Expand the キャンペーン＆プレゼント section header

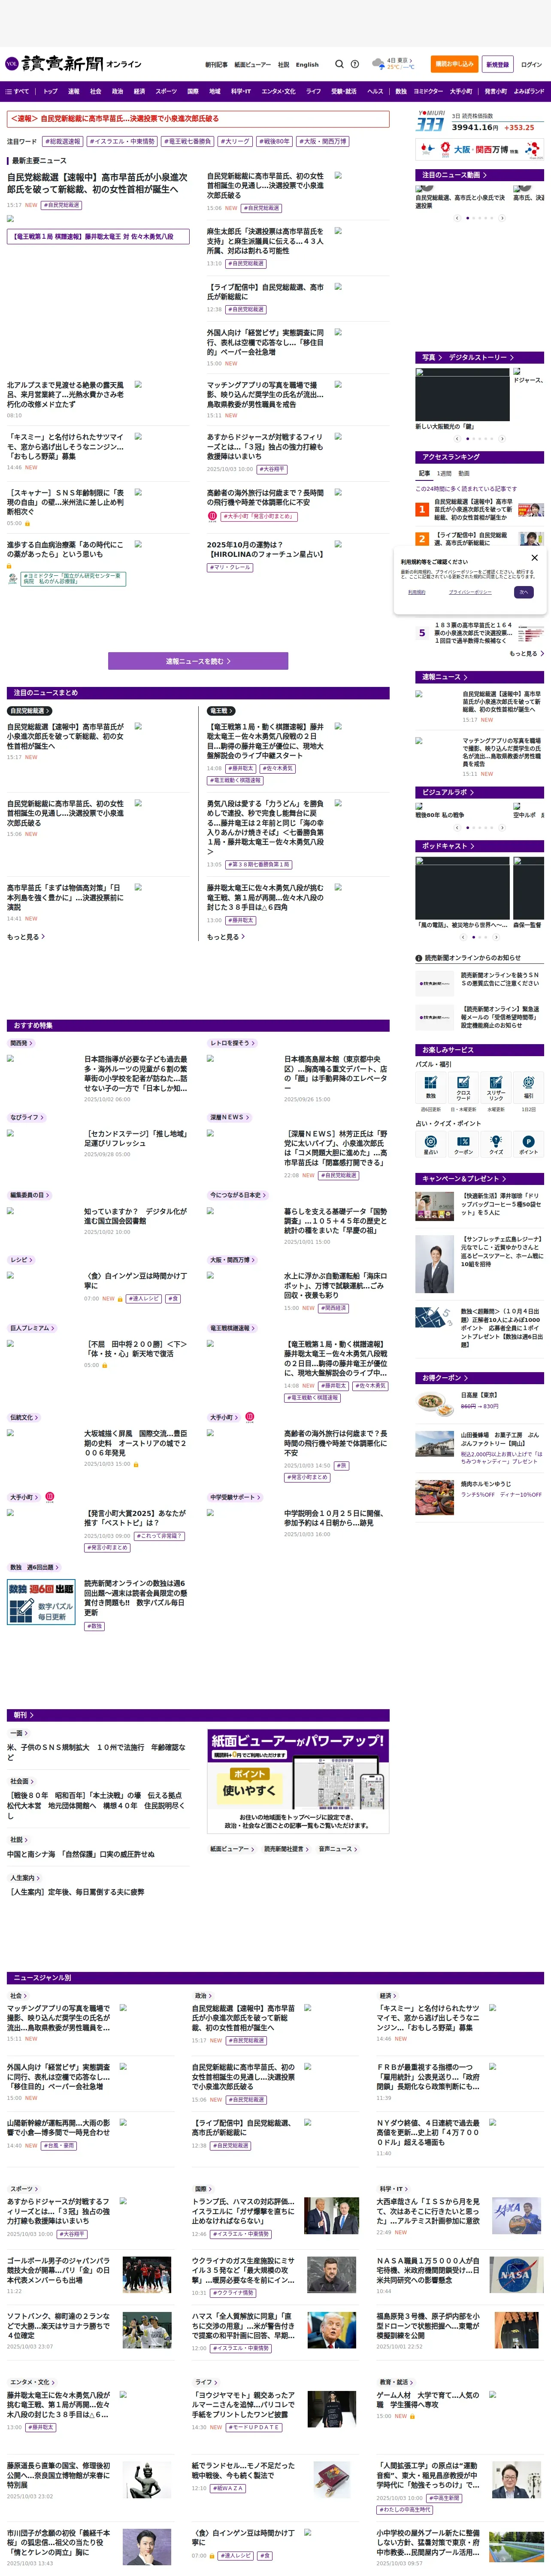click(480, 1179)
